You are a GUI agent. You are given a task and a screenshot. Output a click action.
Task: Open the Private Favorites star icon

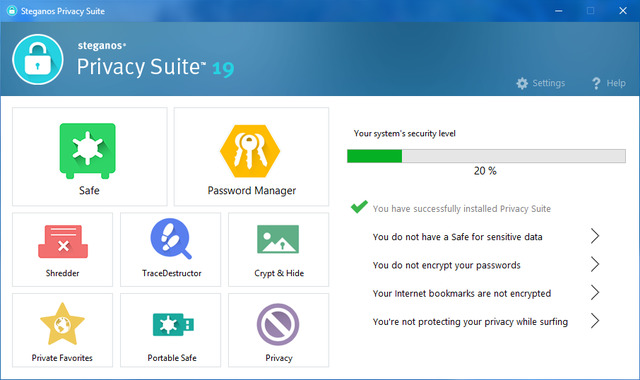click(62, 324)
